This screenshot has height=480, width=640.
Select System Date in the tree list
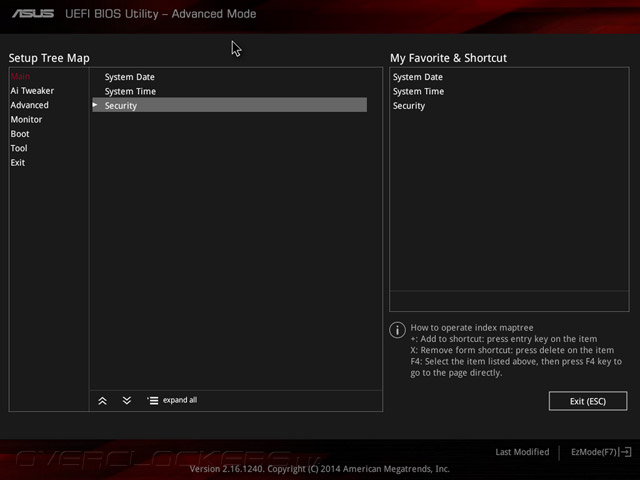point(129,77)
